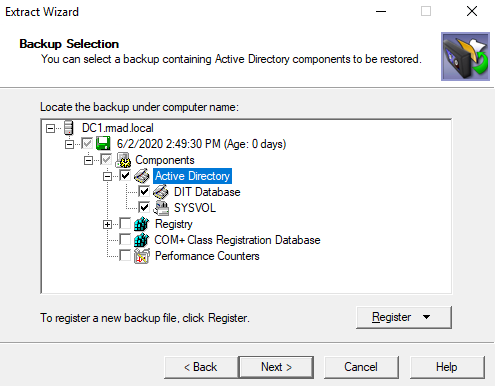Expand the Registry tree node
Screen dimensions: 495x386
point(107,225)
